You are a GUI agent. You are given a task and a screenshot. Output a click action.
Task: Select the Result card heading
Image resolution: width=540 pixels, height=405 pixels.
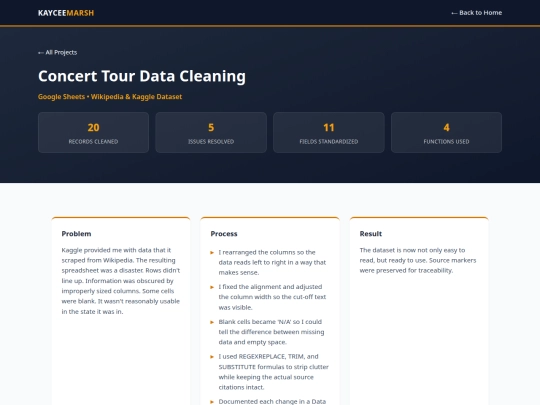point(371,234)
